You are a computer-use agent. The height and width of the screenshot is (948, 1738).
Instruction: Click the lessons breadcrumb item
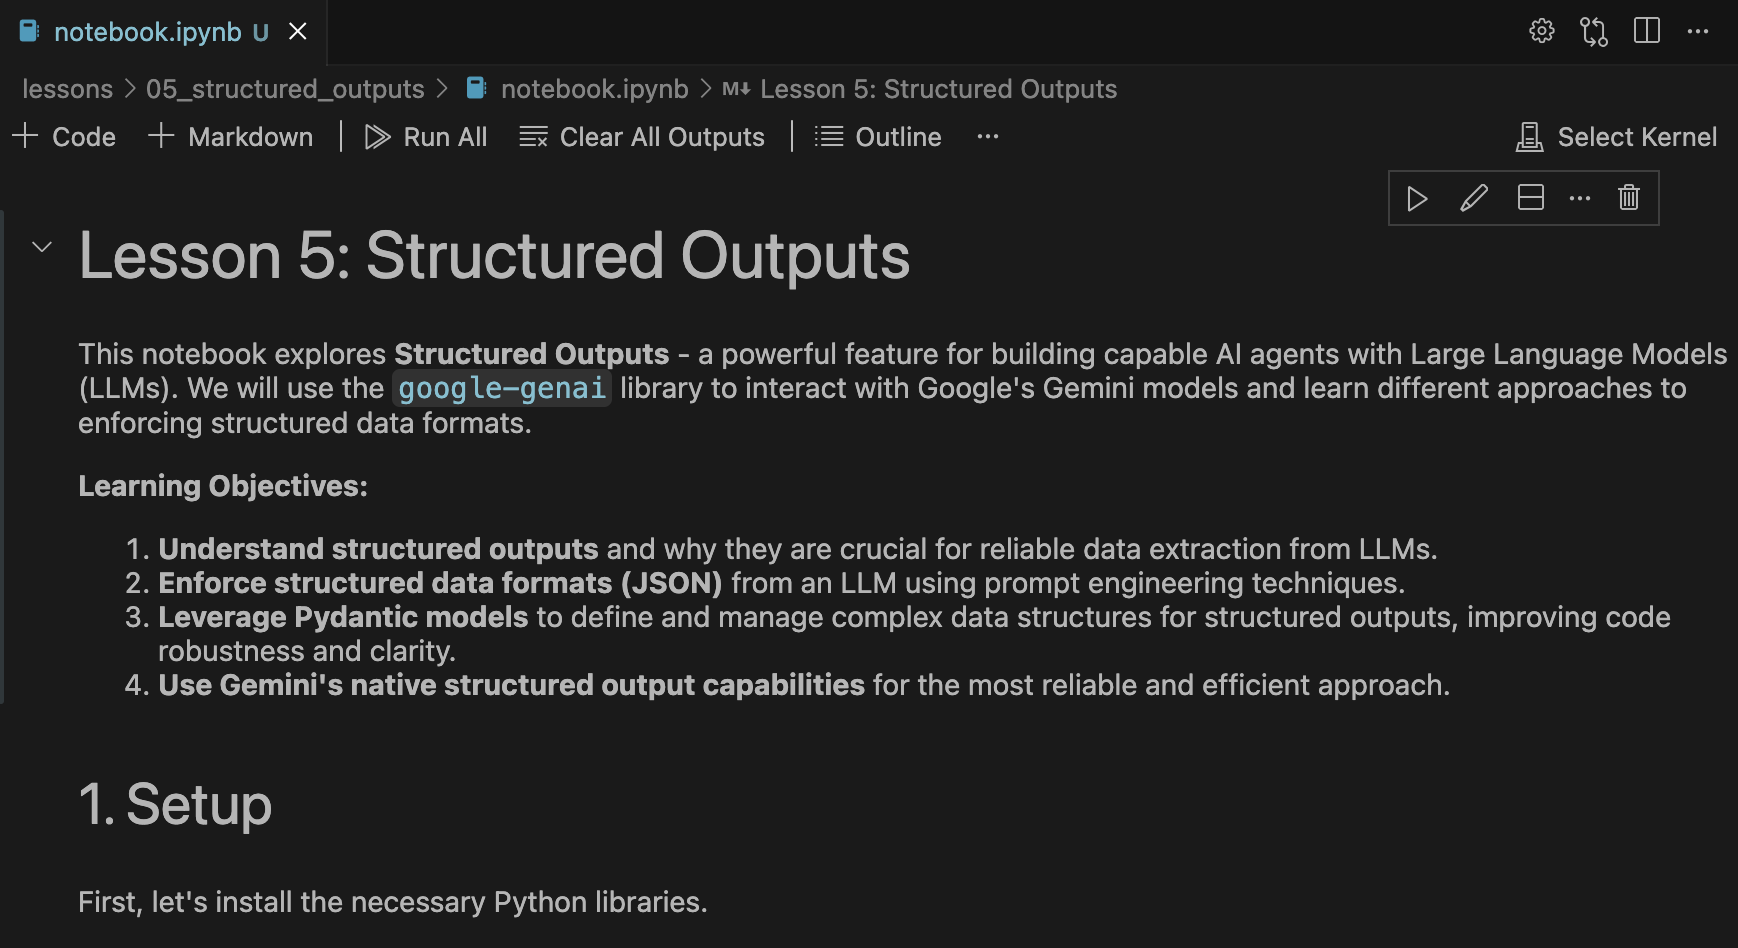point(67,89)
